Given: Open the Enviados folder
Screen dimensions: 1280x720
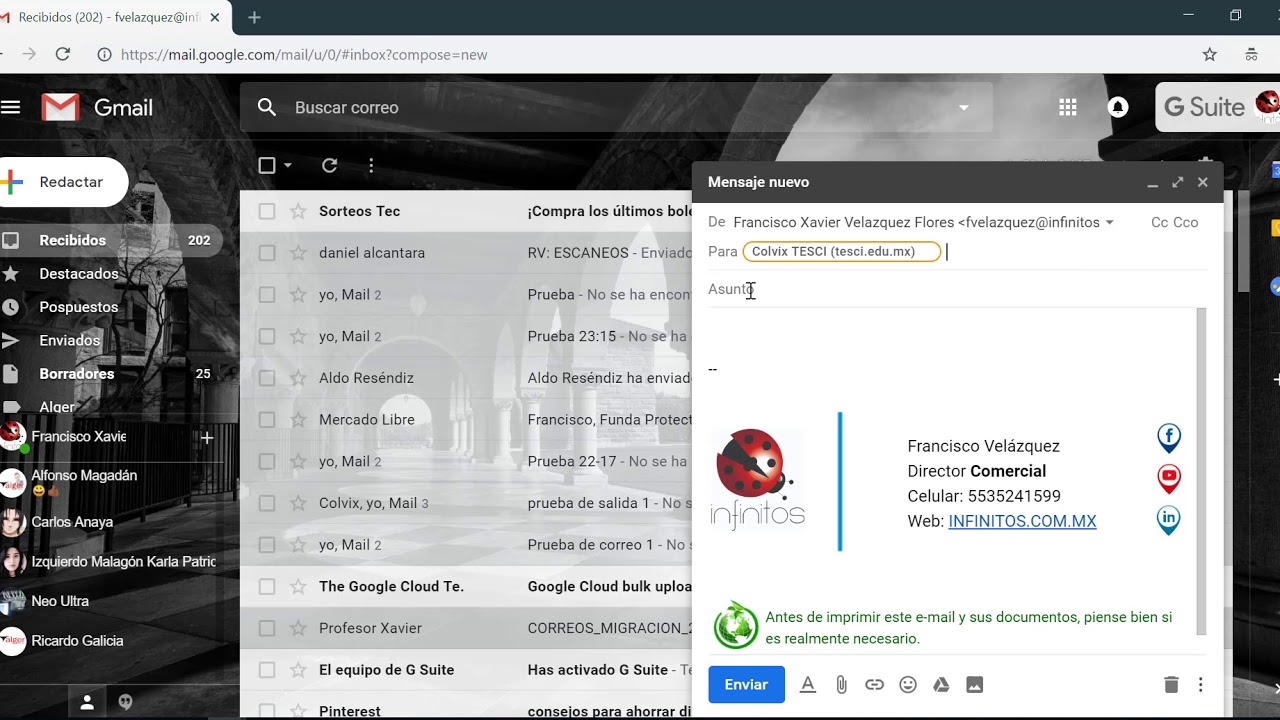Looking at the screenshot, I should tap(69, 340).
